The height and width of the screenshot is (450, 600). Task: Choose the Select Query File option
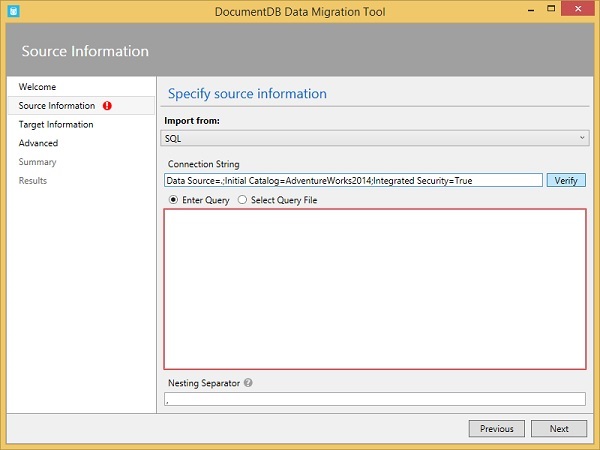243,200
